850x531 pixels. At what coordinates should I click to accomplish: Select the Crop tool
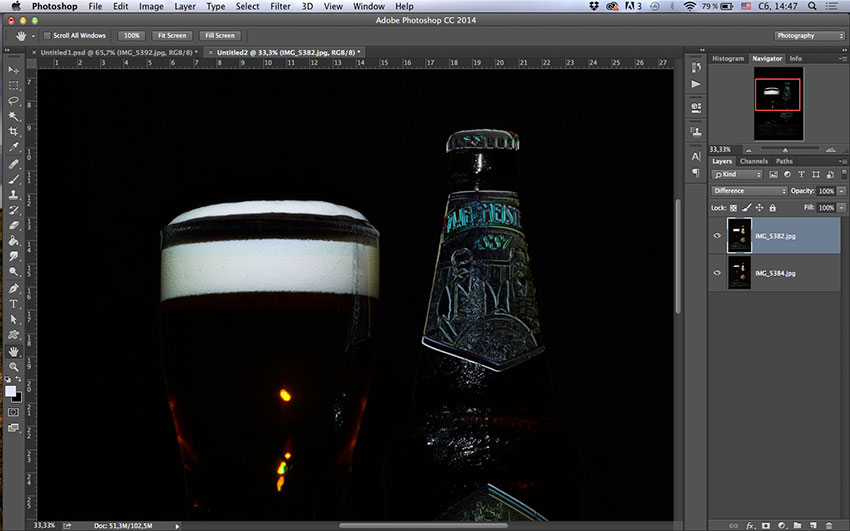coord(14,131)
